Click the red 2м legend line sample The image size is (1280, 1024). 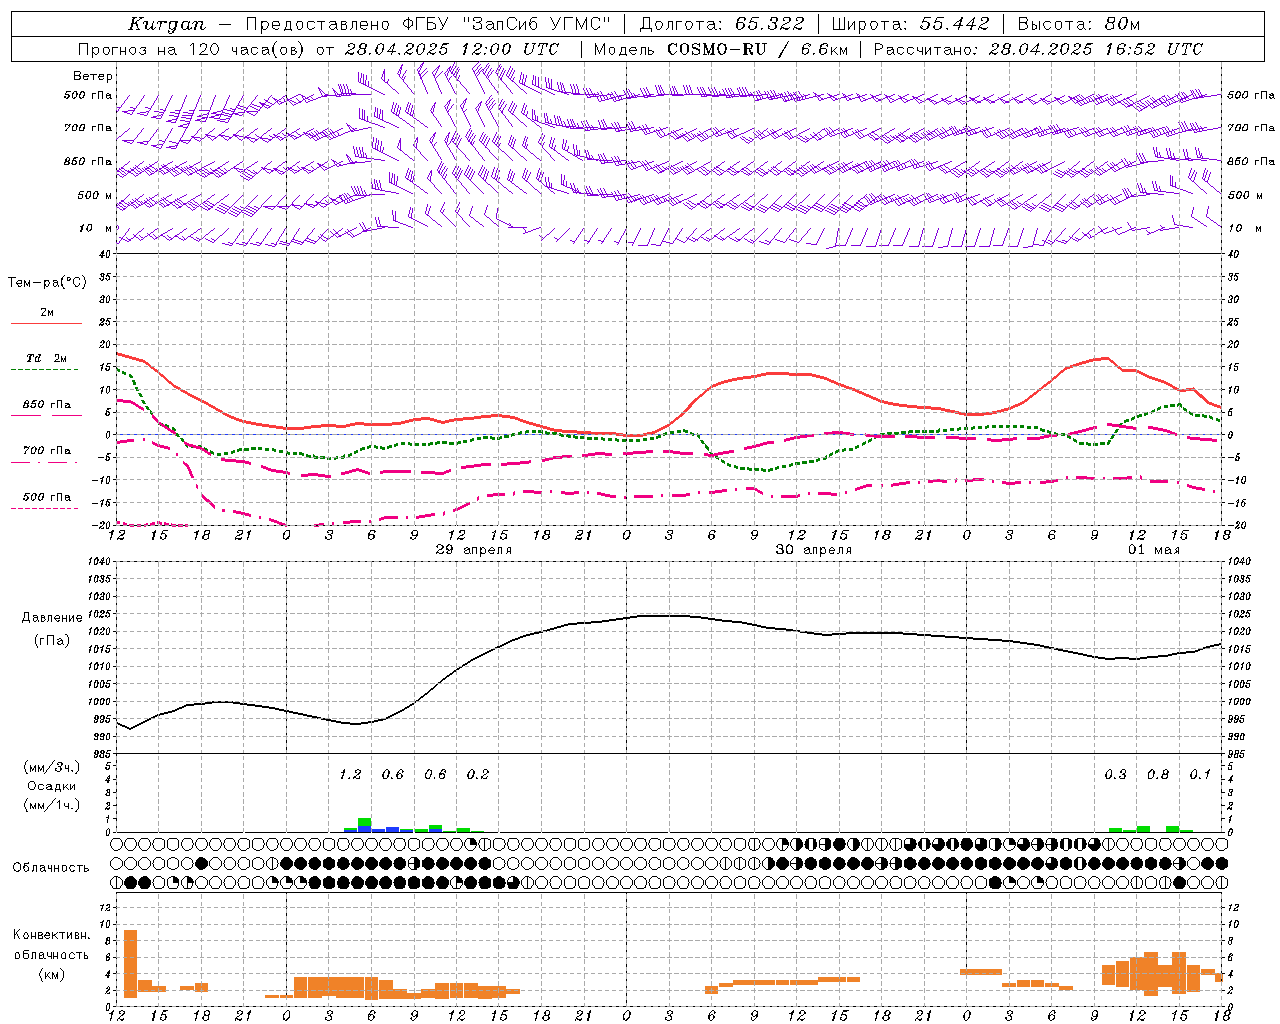(x=46, y=323)
